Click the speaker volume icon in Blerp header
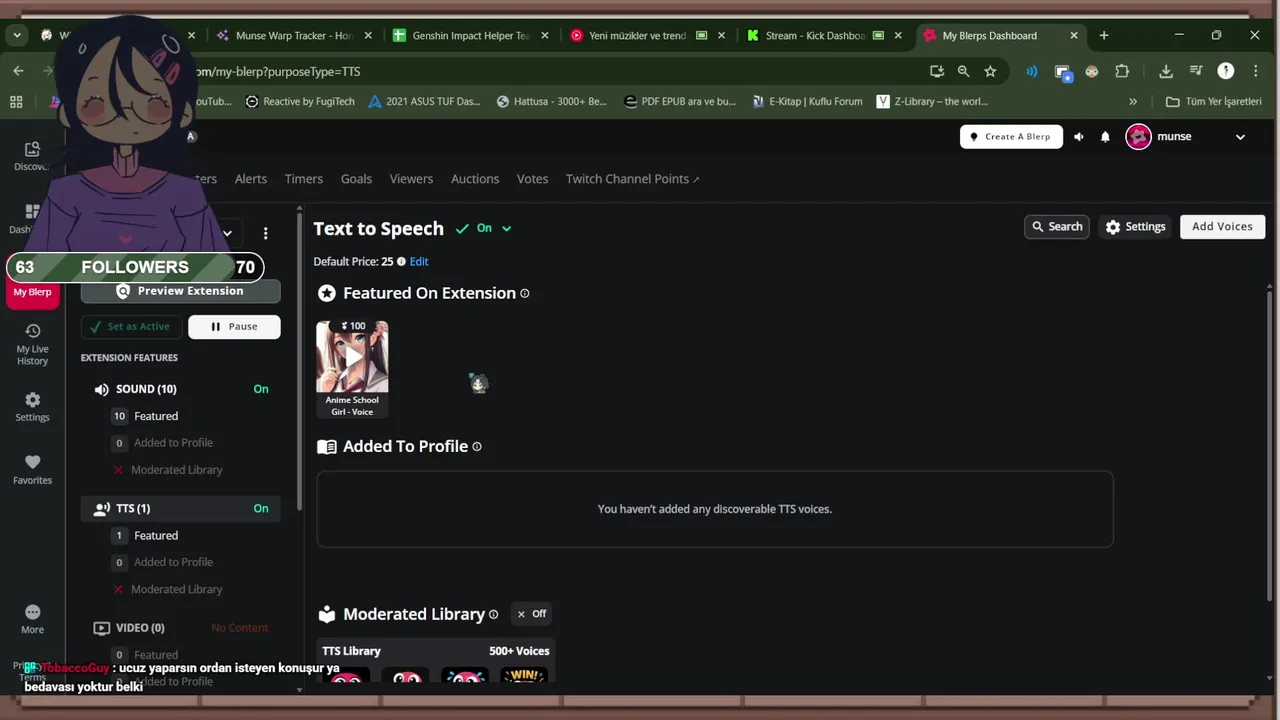The height and width of the screenshot is (720, 1280). [x=1078, y=137]
